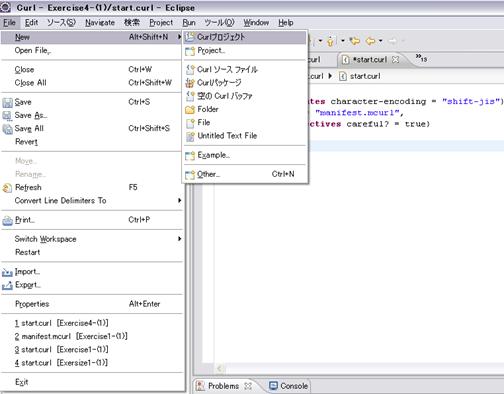Select Revert in the File menu
504x394 pixels.
tap(92, 142)
